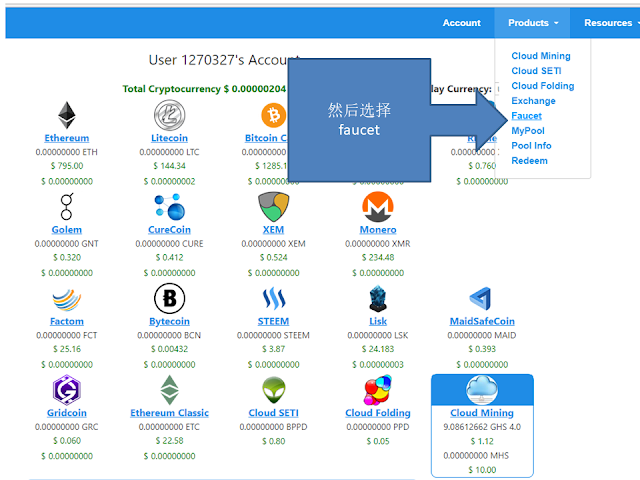Open the Litecoin link

169,138
